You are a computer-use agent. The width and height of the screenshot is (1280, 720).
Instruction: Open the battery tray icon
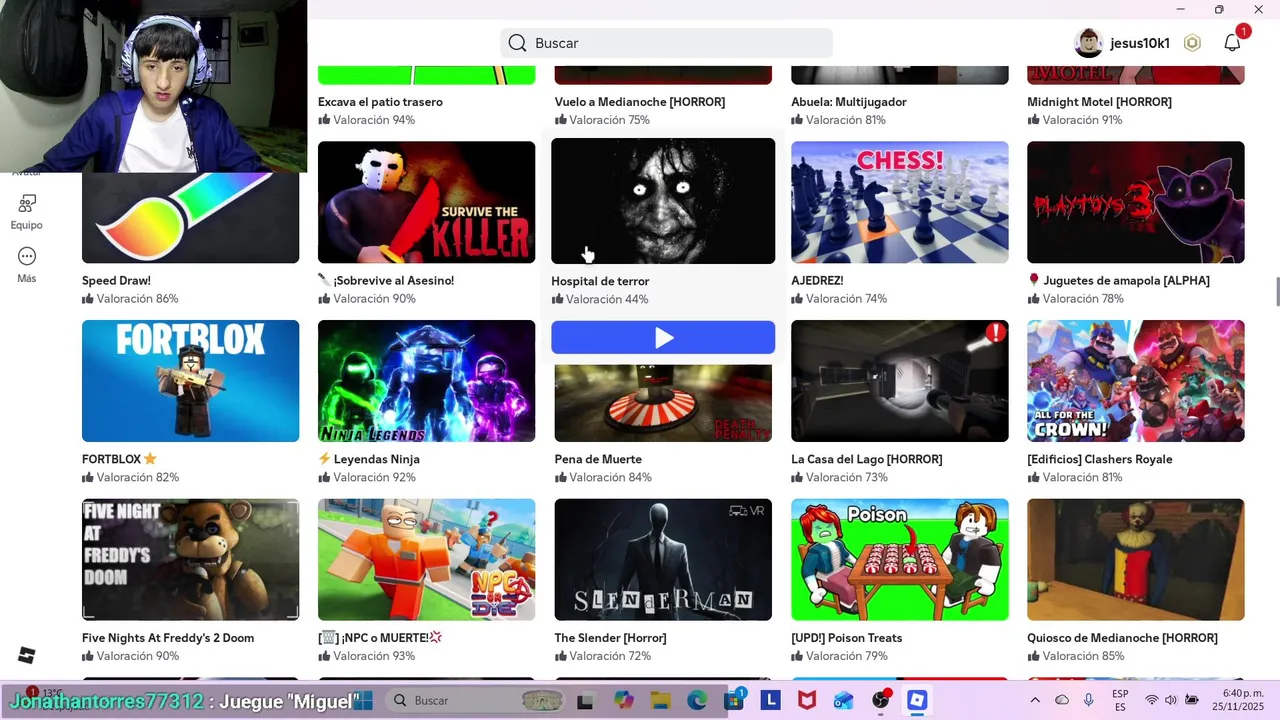pos(1191,700)
